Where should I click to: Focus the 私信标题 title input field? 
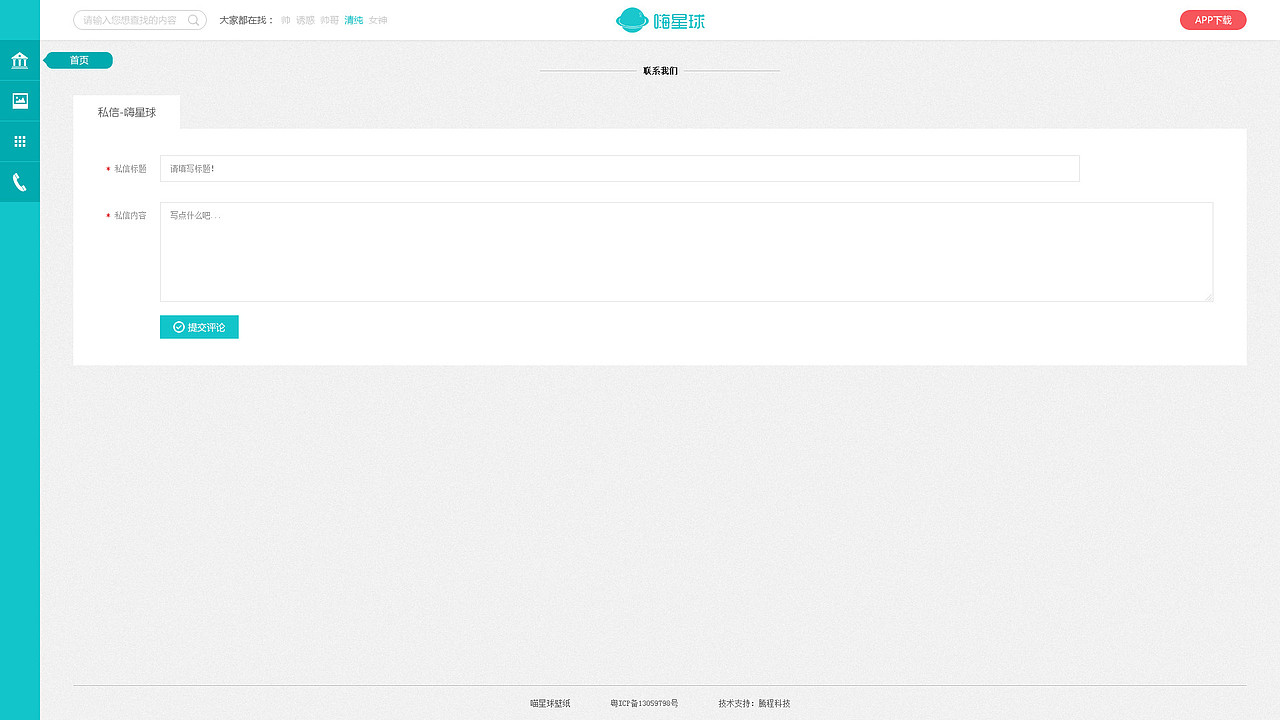[x=620, y=168]
